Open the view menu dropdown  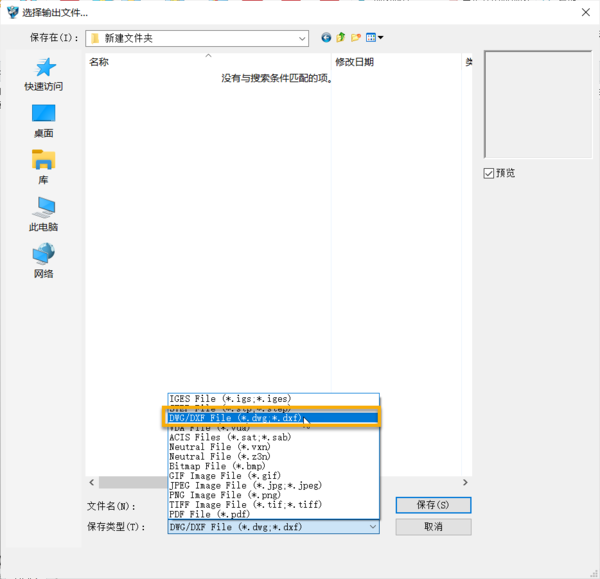click(x=375, y=38)
